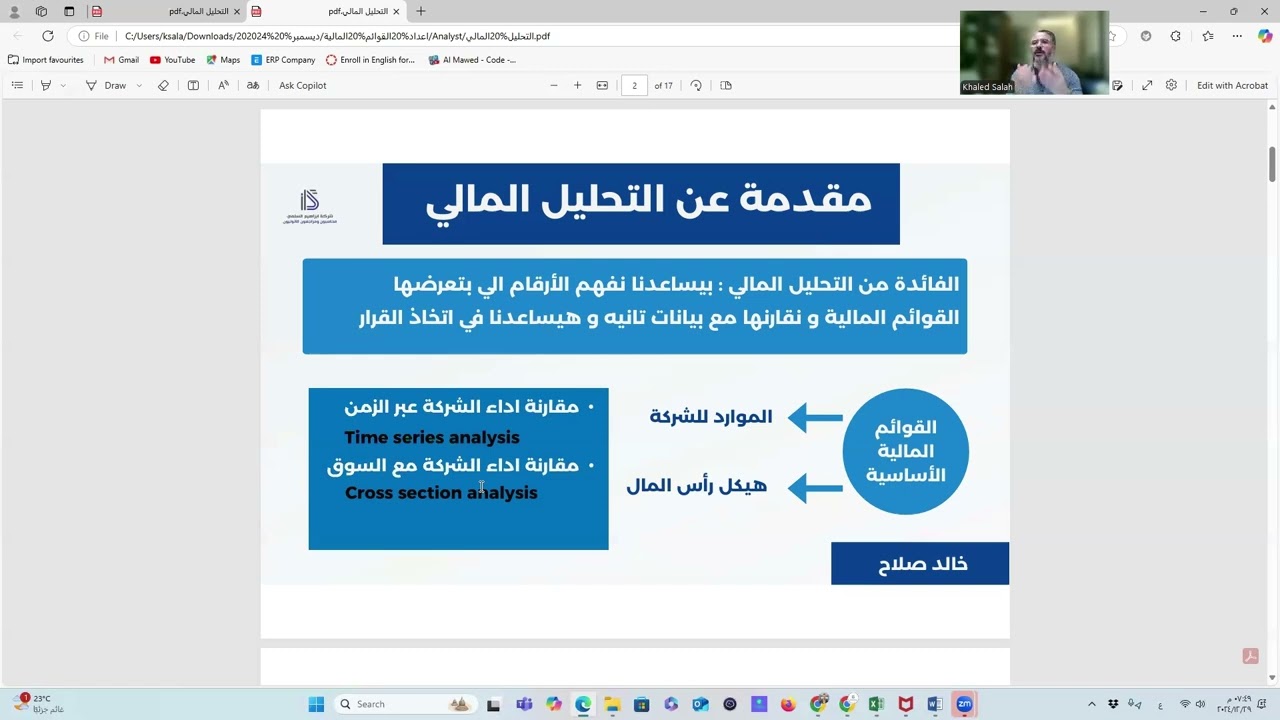
Task: Close the first PDF tab
Action: (237, 11)
